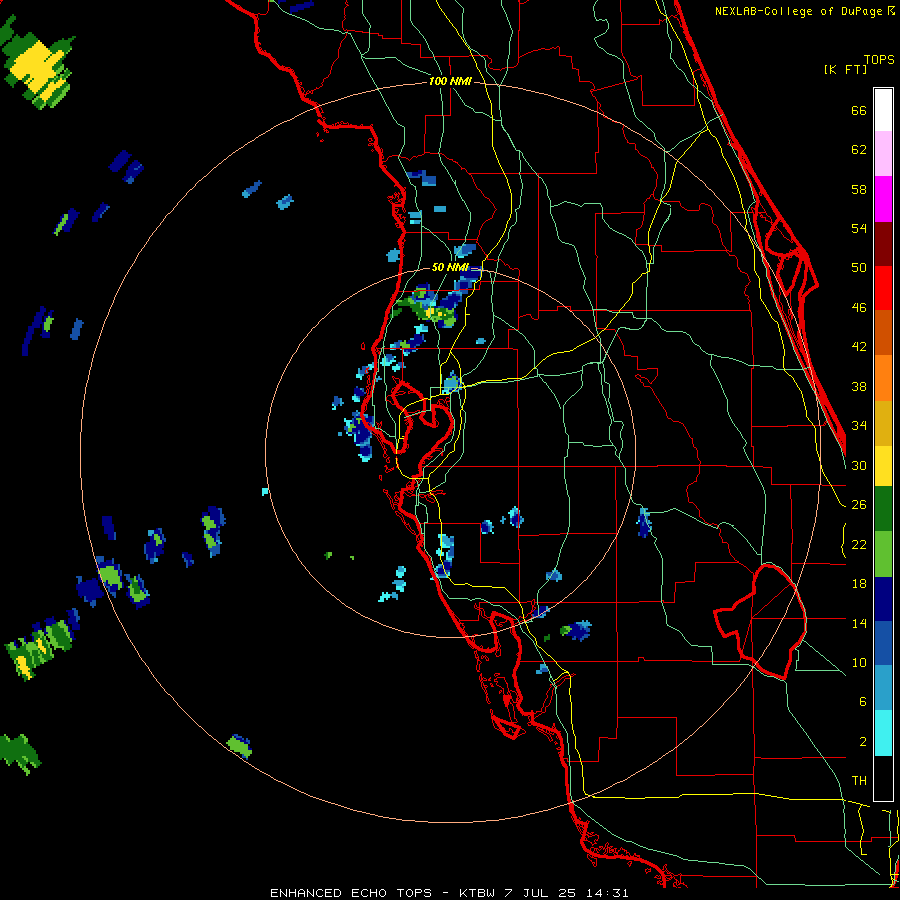Pick the medium blue legend swatch
The height and width of the screenshot is (900, 900).
pos(883,644)
